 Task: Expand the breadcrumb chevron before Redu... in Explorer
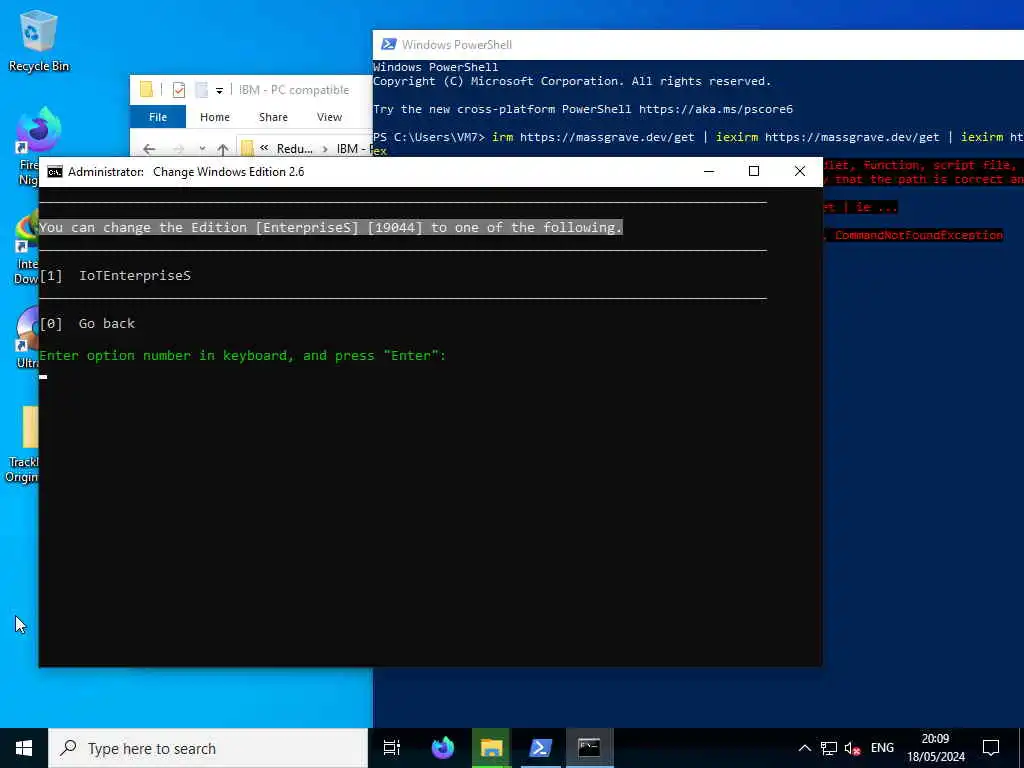[x=264, y=148]
